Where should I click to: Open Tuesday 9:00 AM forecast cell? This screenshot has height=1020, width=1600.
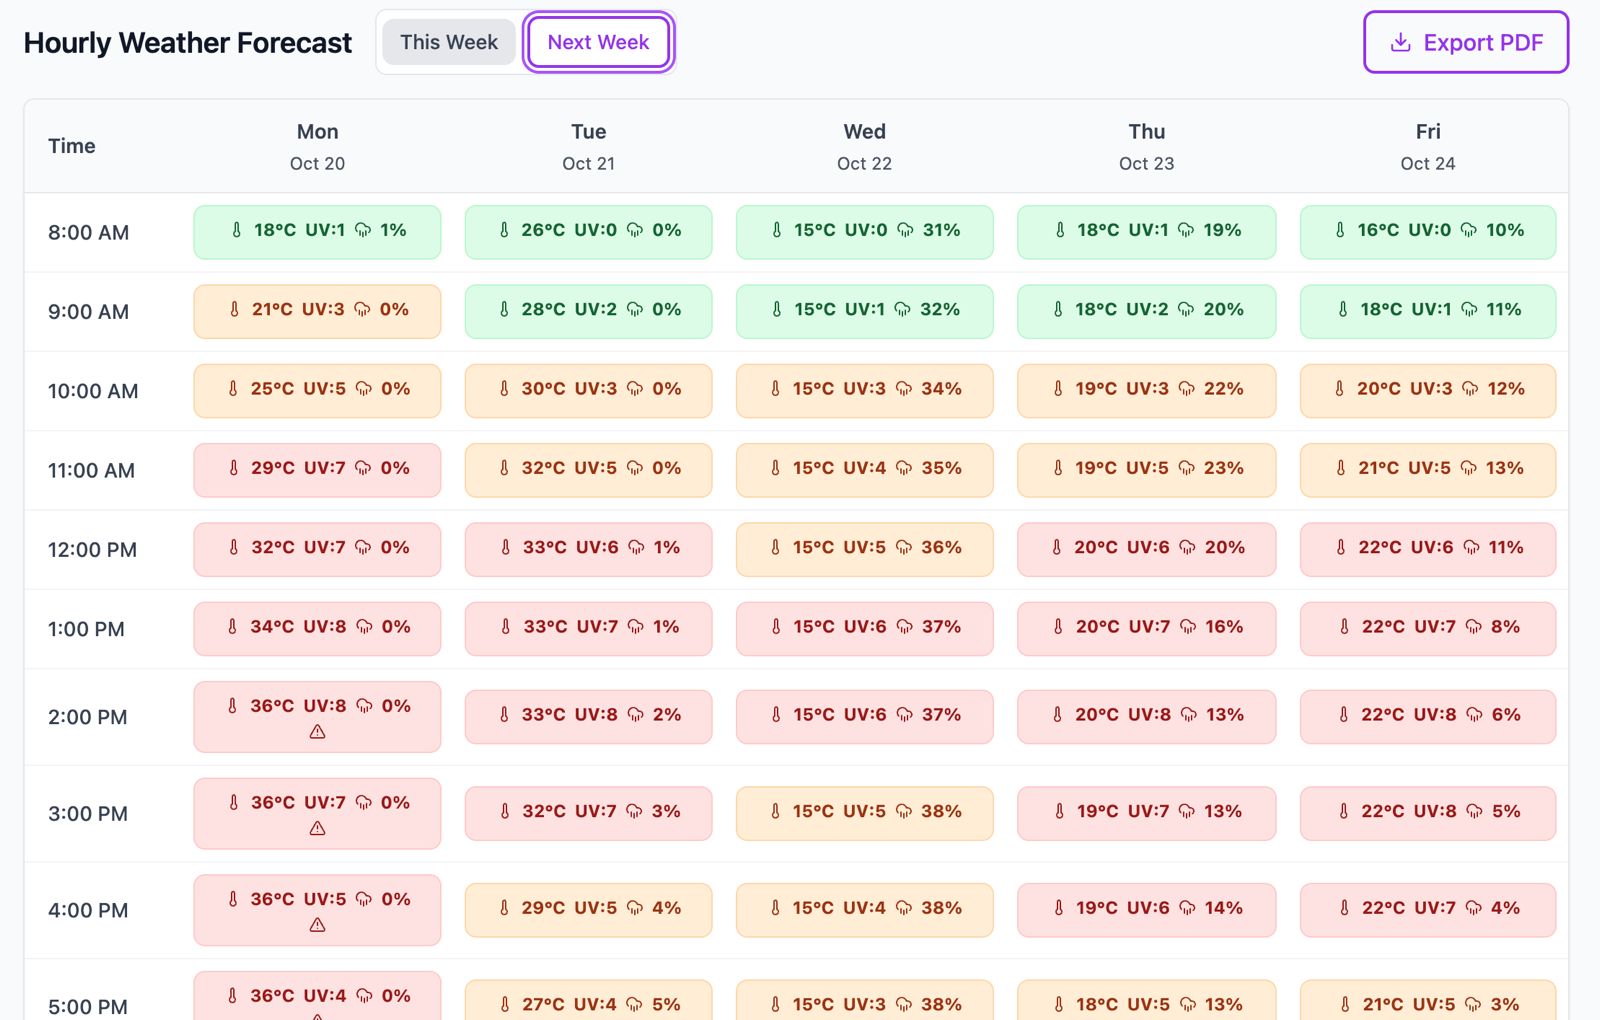tap(588, 311)
